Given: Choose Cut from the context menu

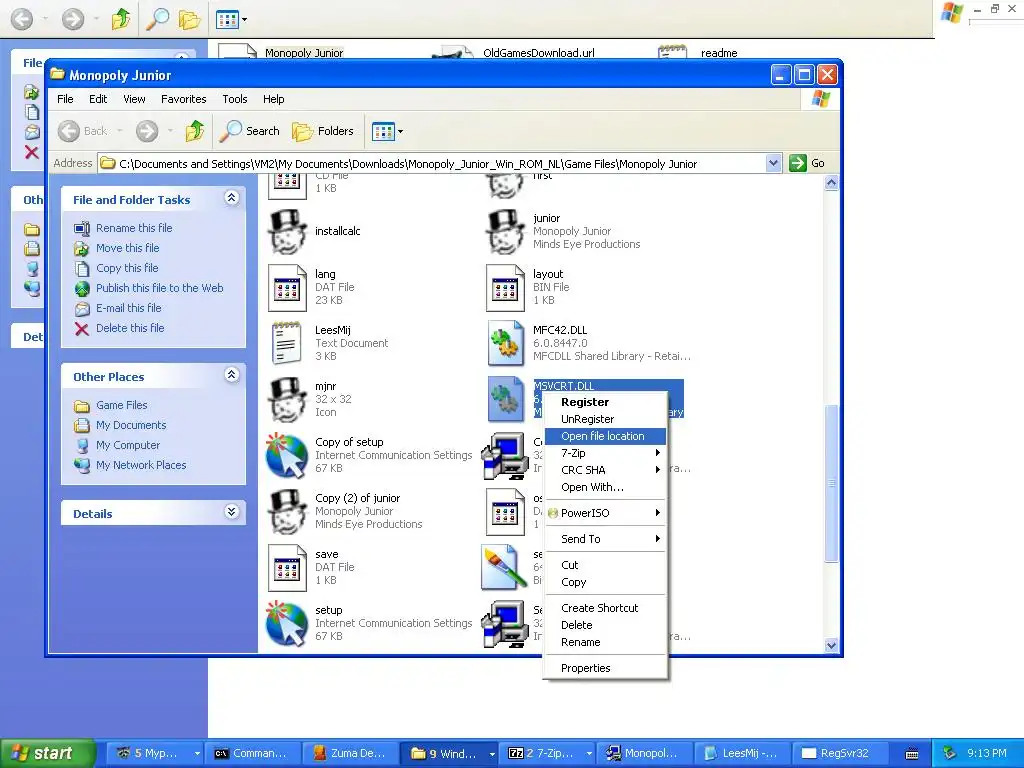Looking at the screenshot, I should [605, 566].
